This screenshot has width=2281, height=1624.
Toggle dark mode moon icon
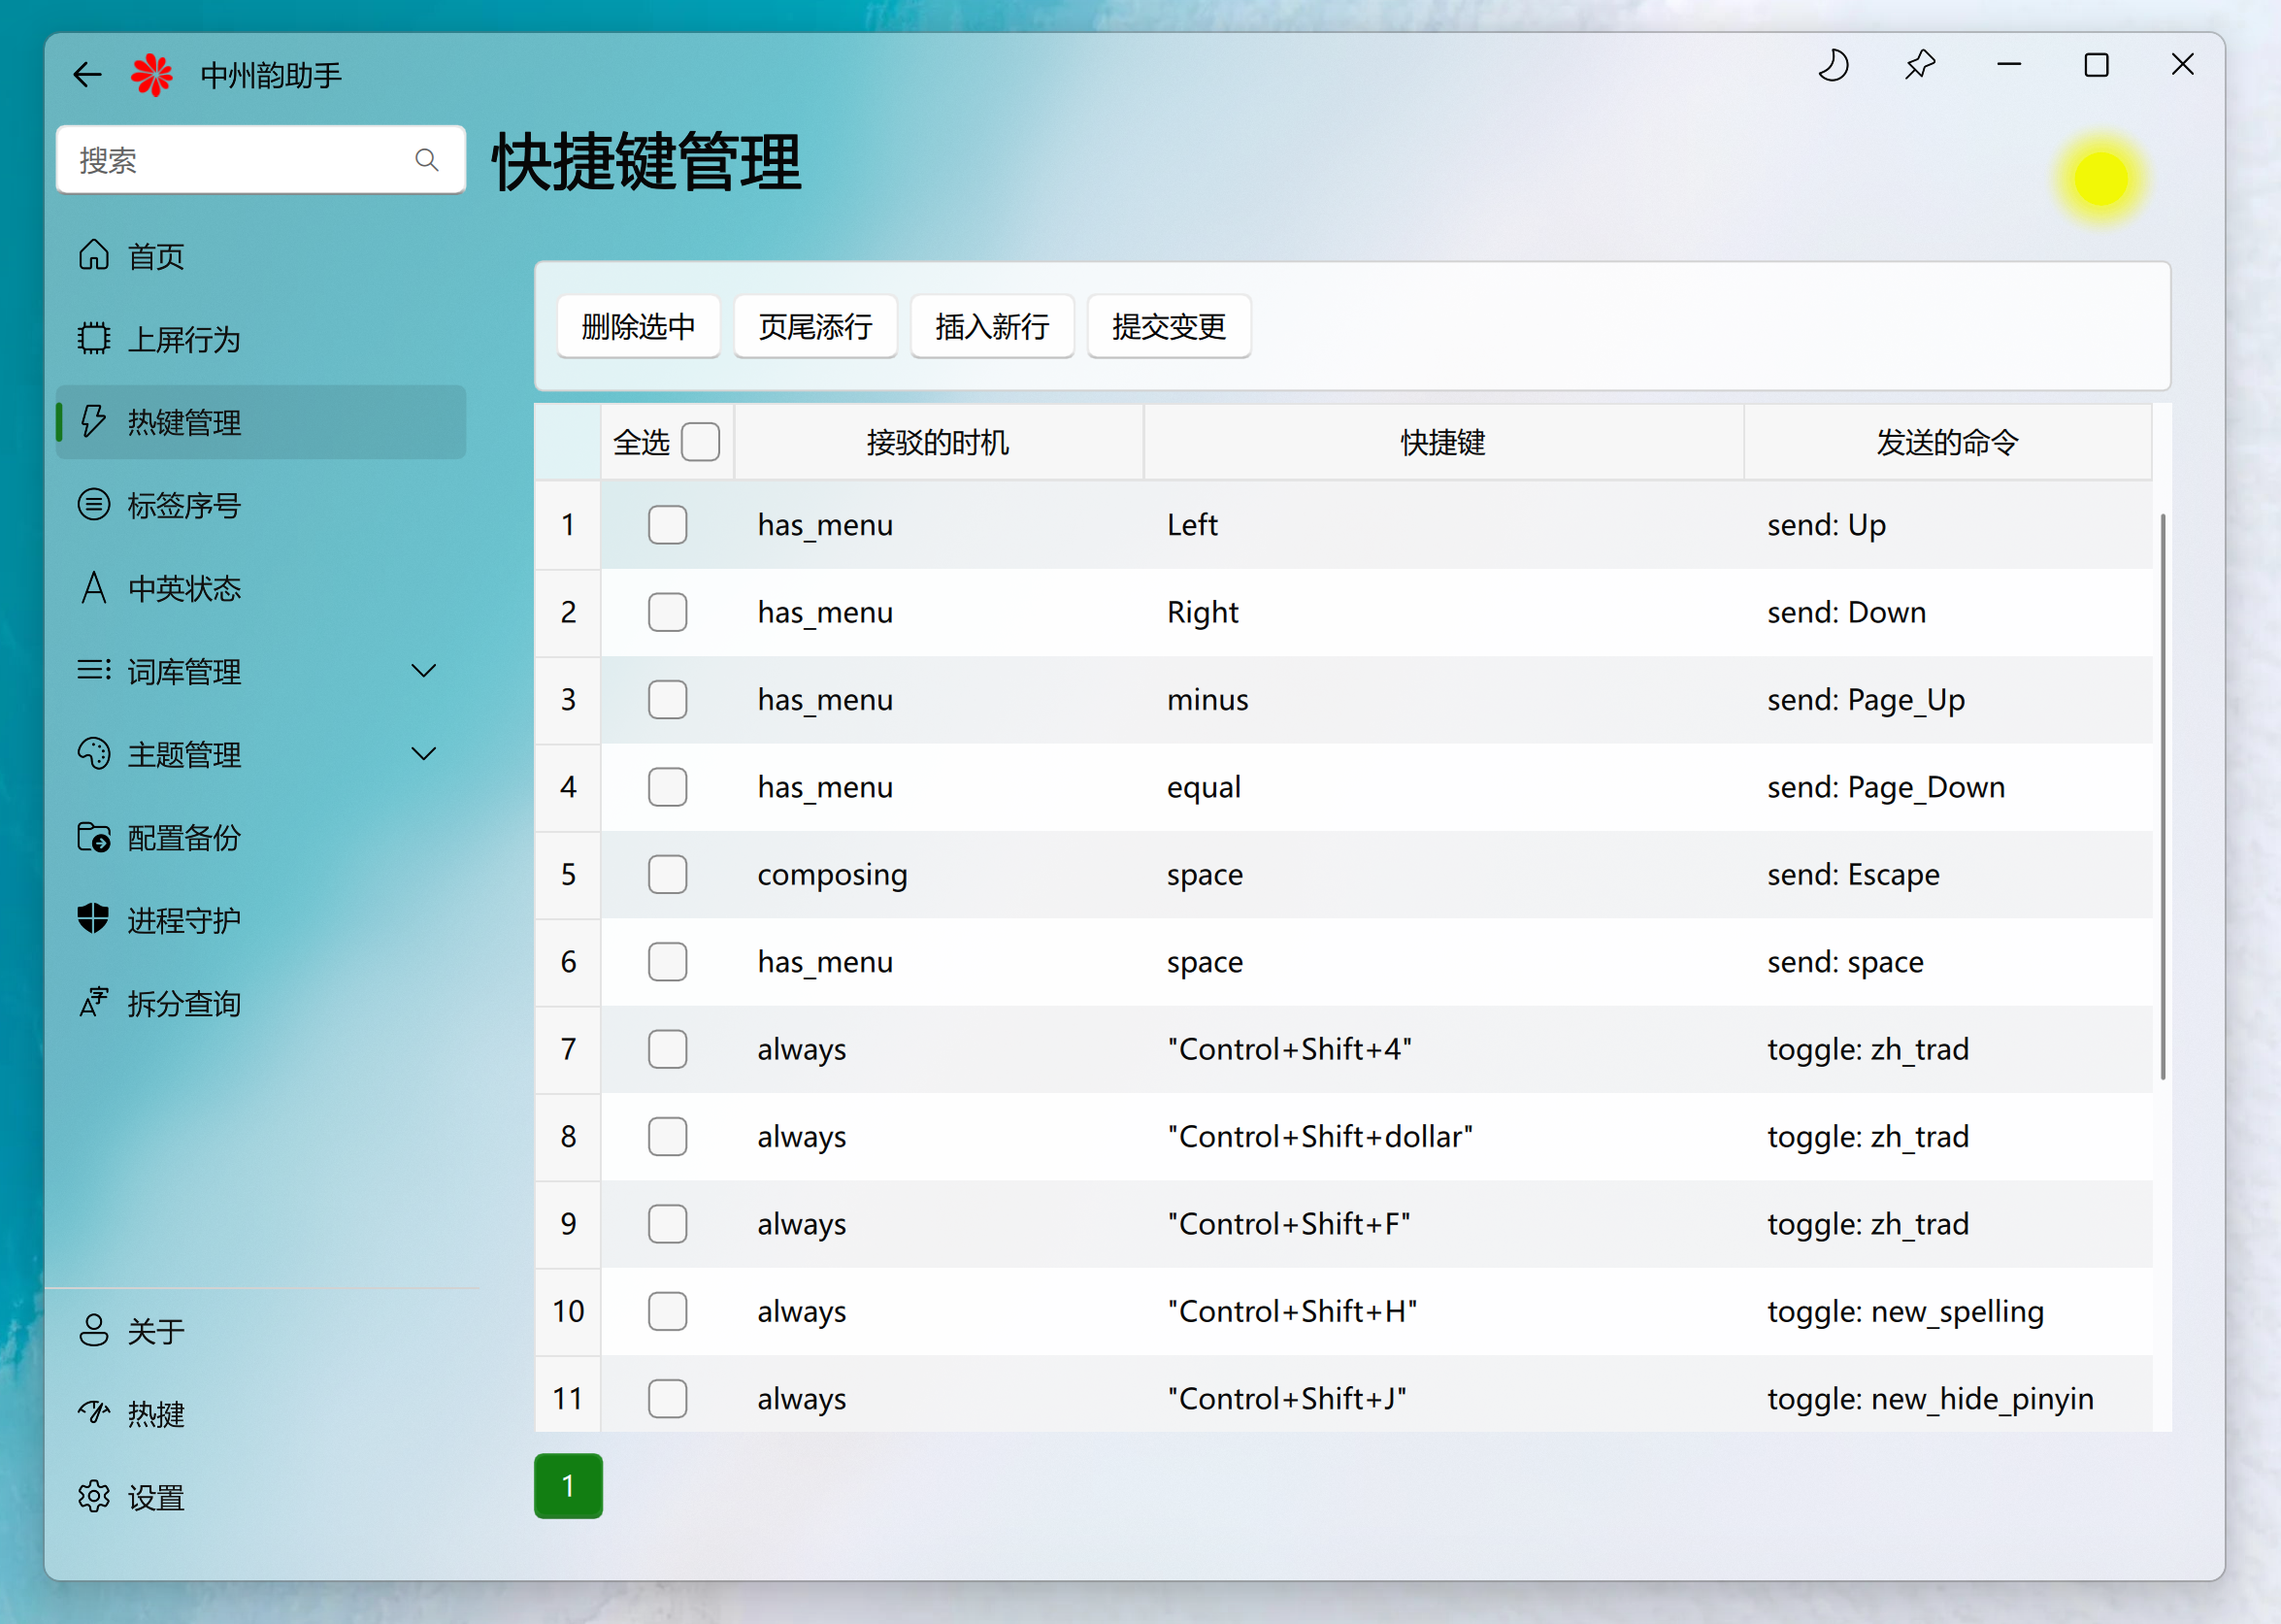point(1832,66)
